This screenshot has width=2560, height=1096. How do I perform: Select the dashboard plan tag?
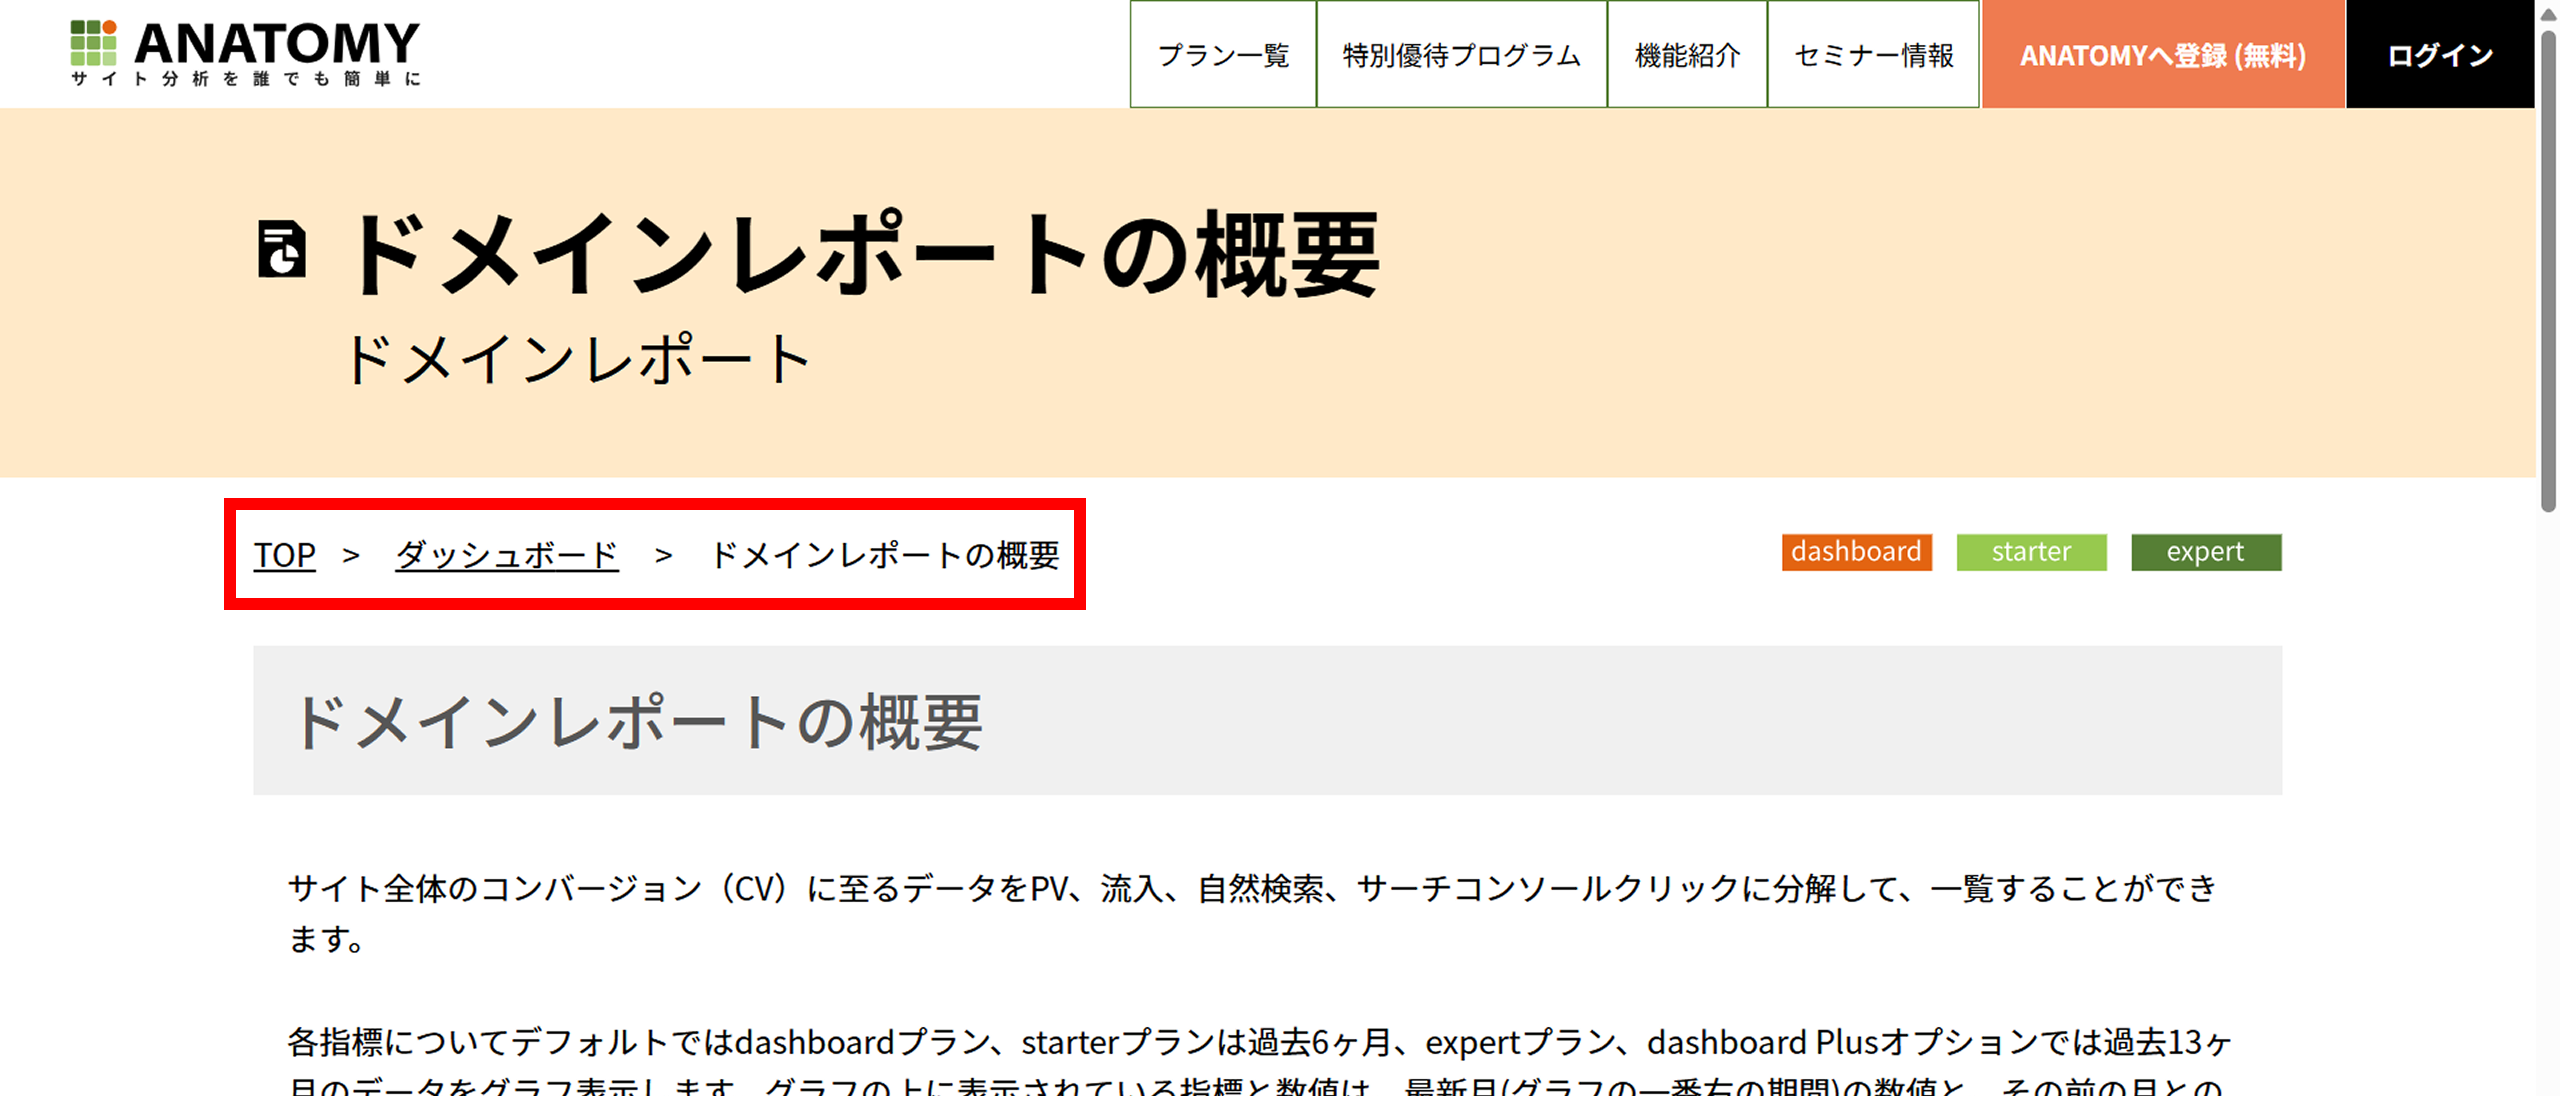[1856, 551]
